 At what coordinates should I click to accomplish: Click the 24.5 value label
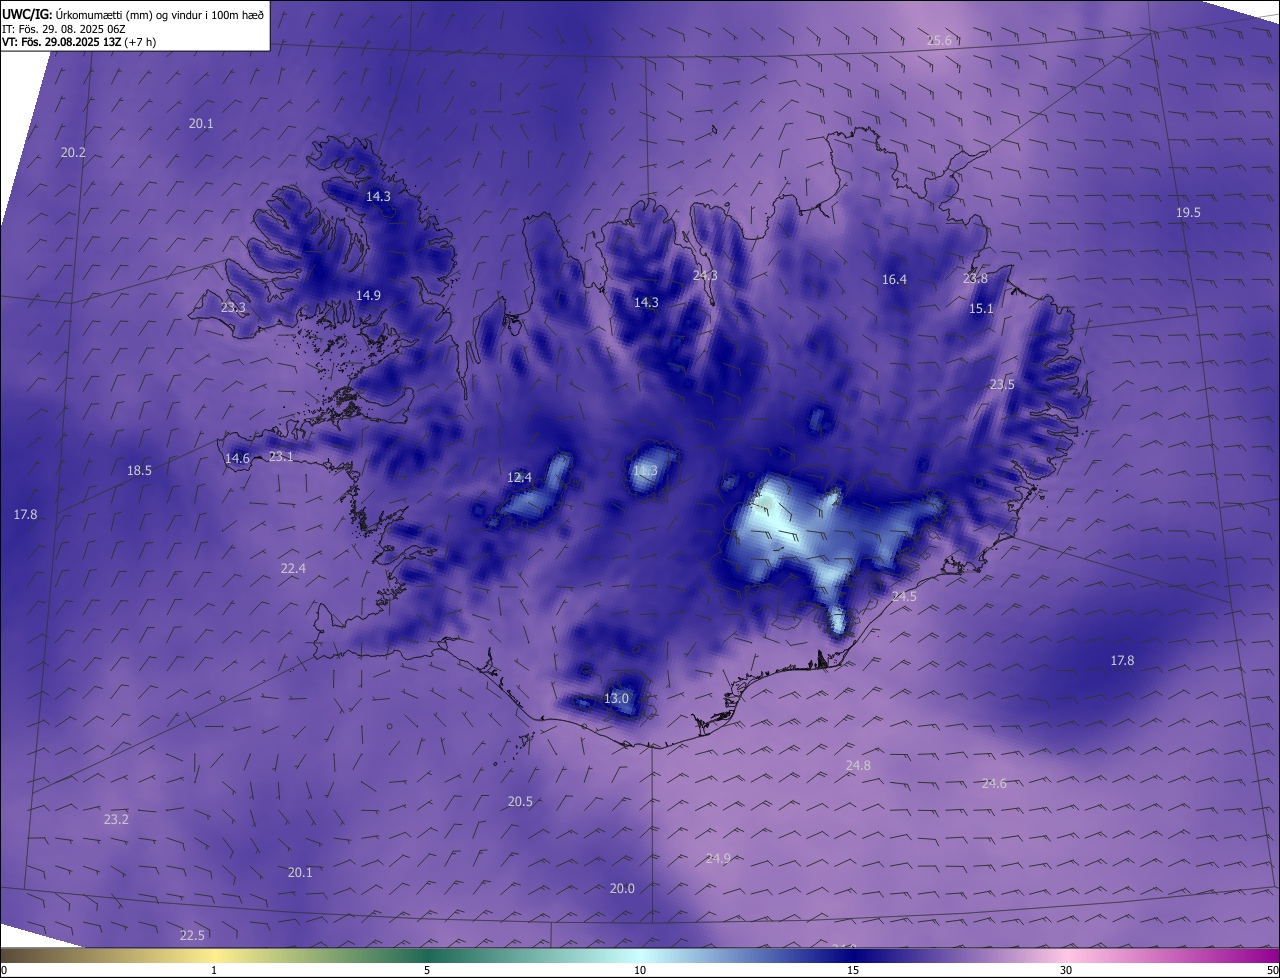click(x=904, y=596)
